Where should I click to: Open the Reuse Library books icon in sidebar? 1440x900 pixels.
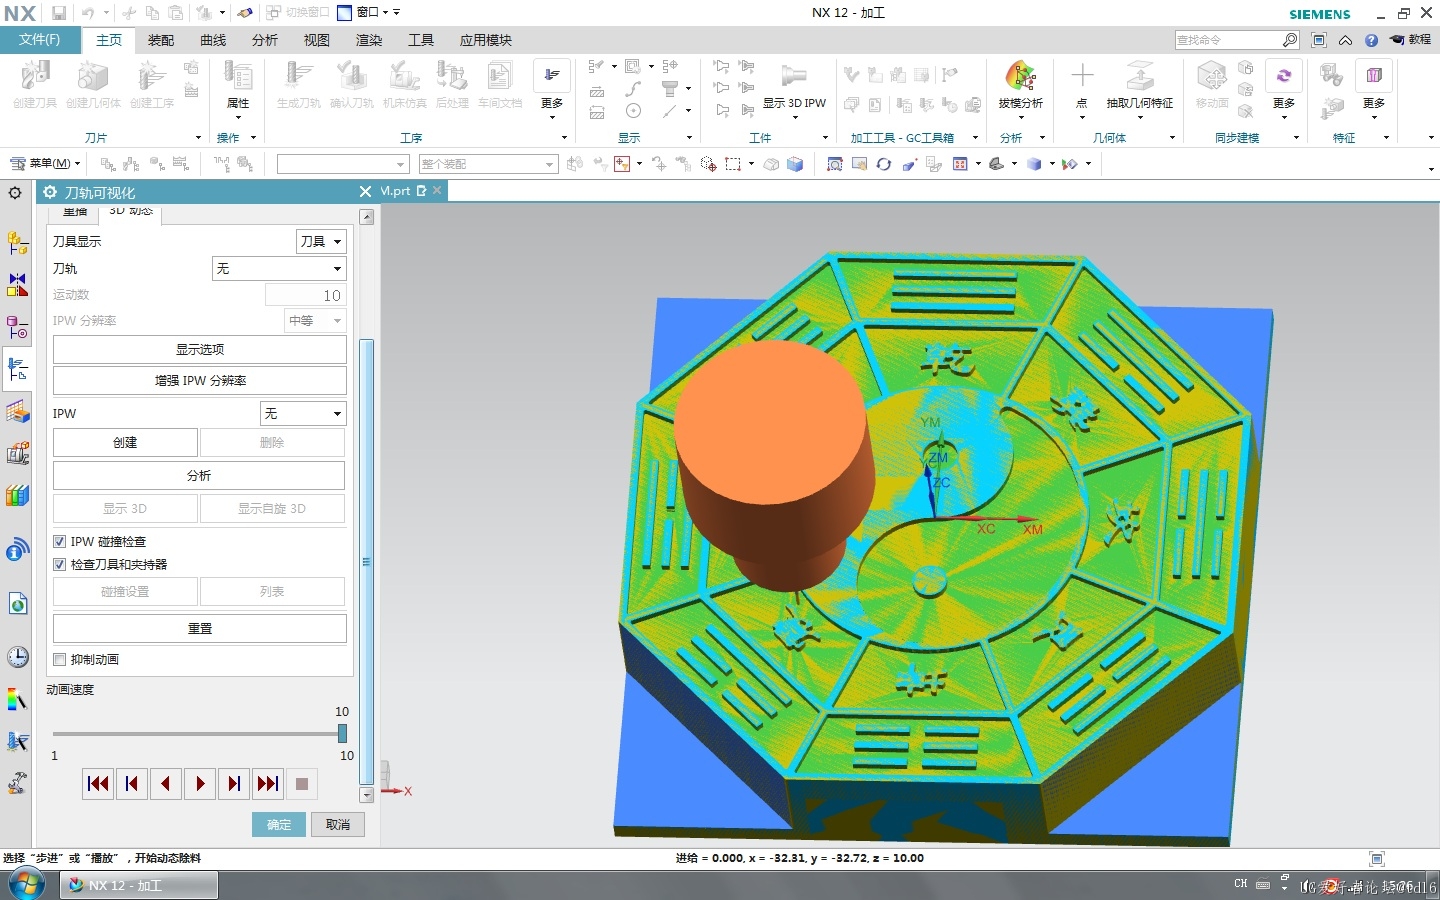pyautogui.click(x=17, y=496)
